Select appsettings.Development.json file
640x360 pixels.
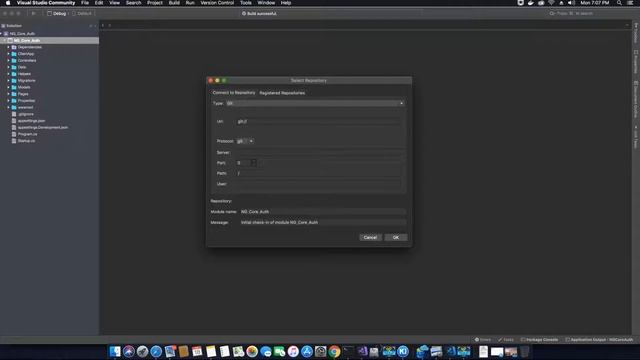(x=42, y=127)
